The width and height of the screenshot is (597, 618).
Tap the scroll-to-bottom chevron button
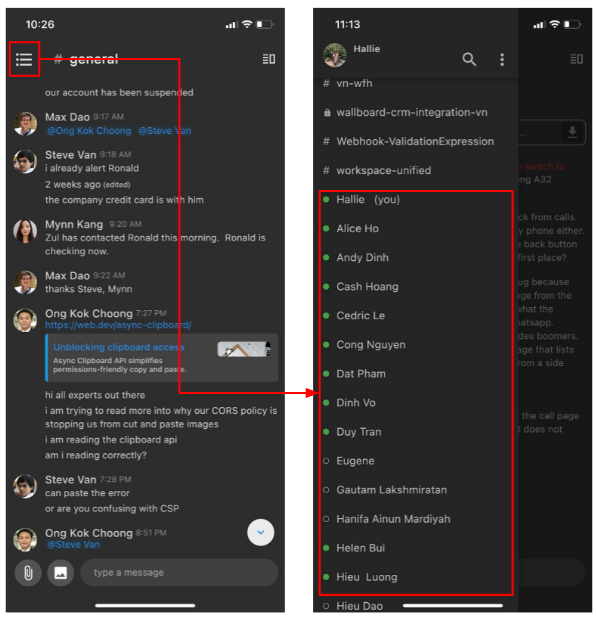pos(260,532)
